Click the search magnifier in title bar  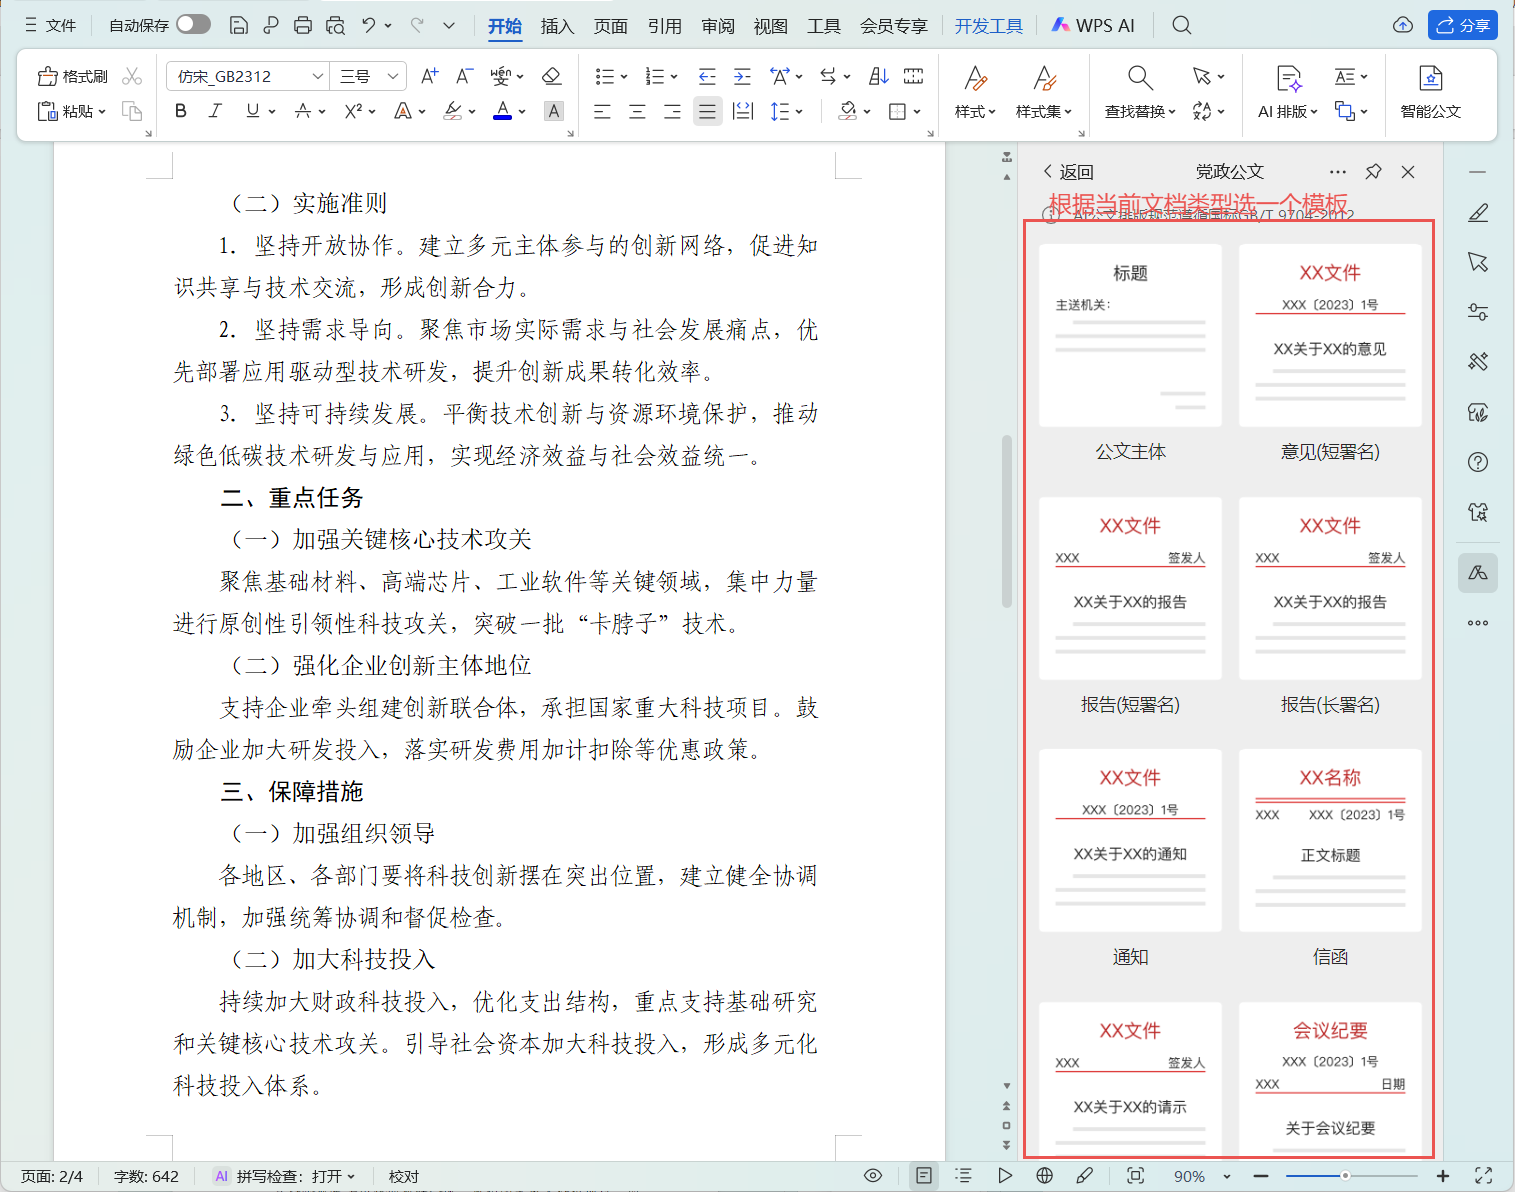click(1182, 25)
